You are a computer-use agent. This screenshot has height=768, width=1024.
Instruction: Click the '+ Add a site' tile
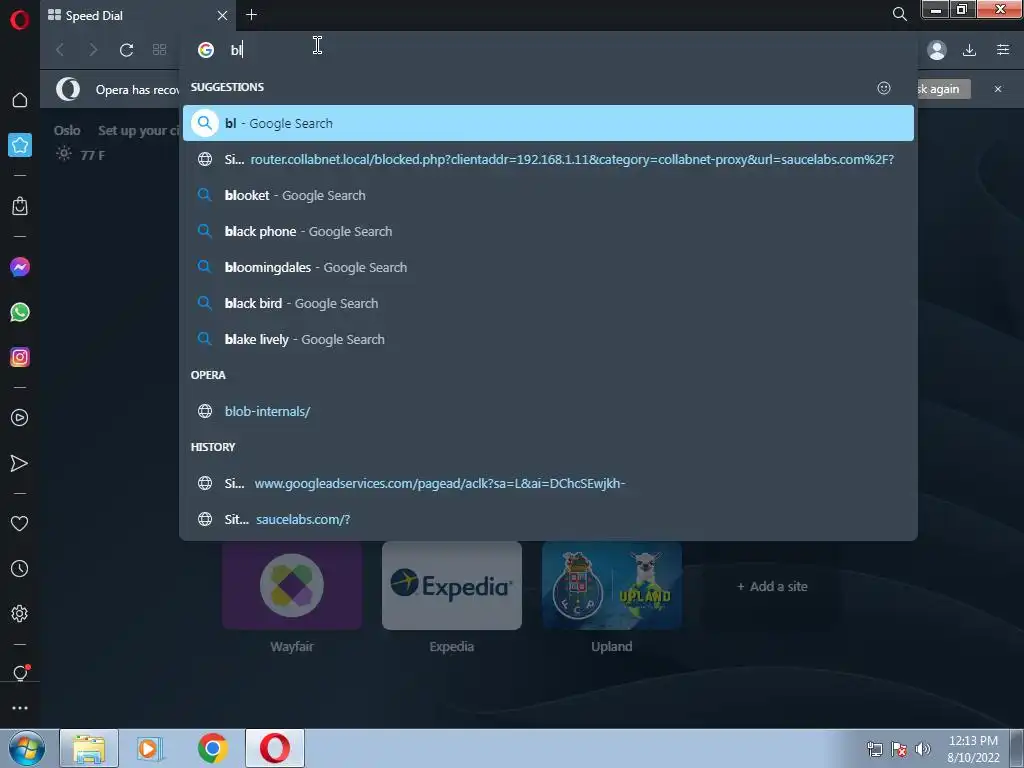click(772, 586)
